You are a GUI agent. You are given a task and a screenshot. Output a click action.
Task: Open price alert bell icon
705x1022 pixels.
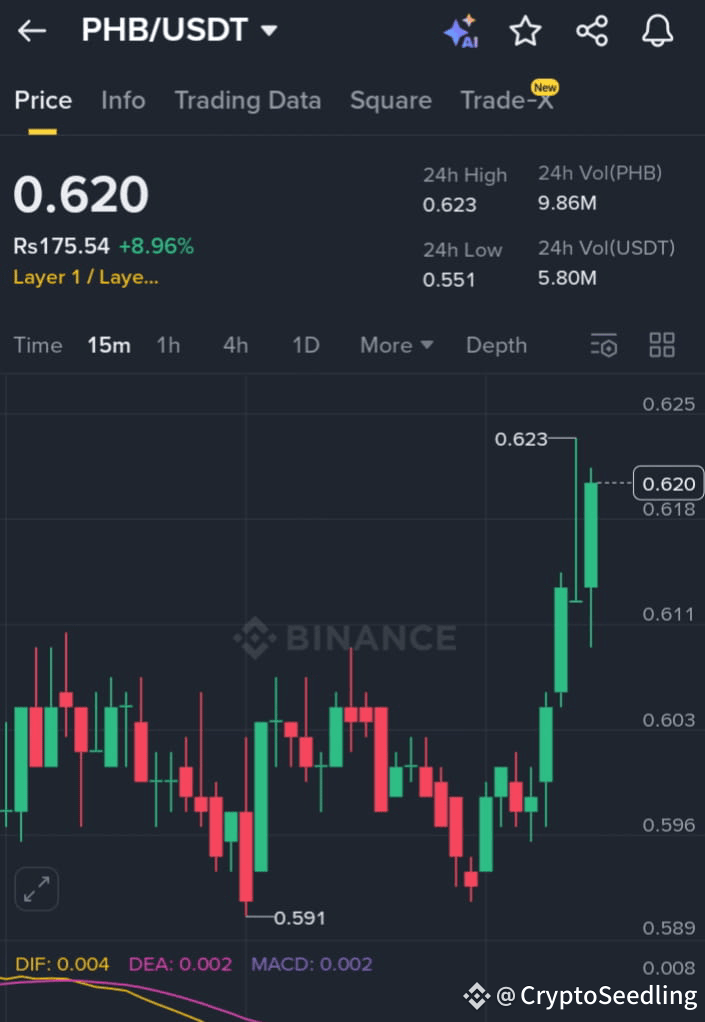pos(657,31)
